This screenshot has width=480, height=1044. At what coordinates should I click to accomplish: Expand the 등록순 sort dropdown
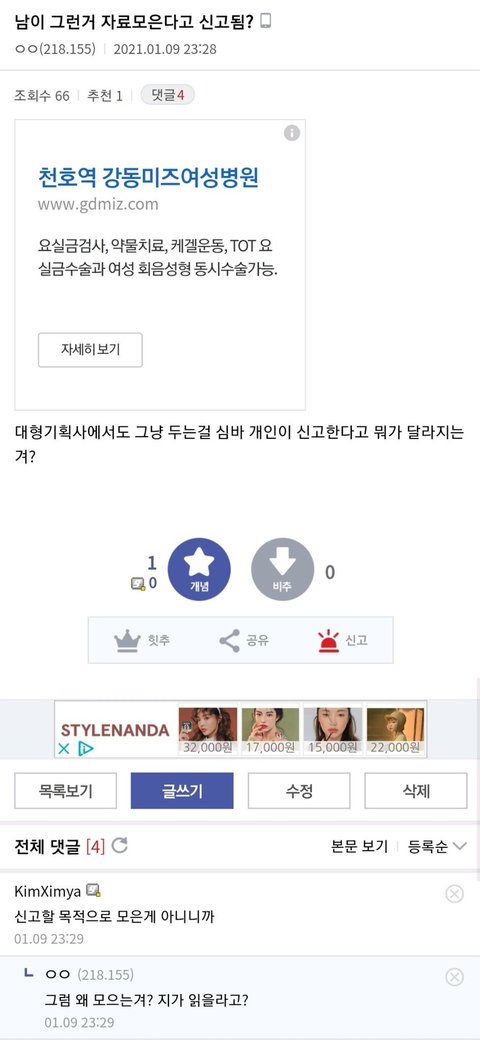click(x=437, y=846)
